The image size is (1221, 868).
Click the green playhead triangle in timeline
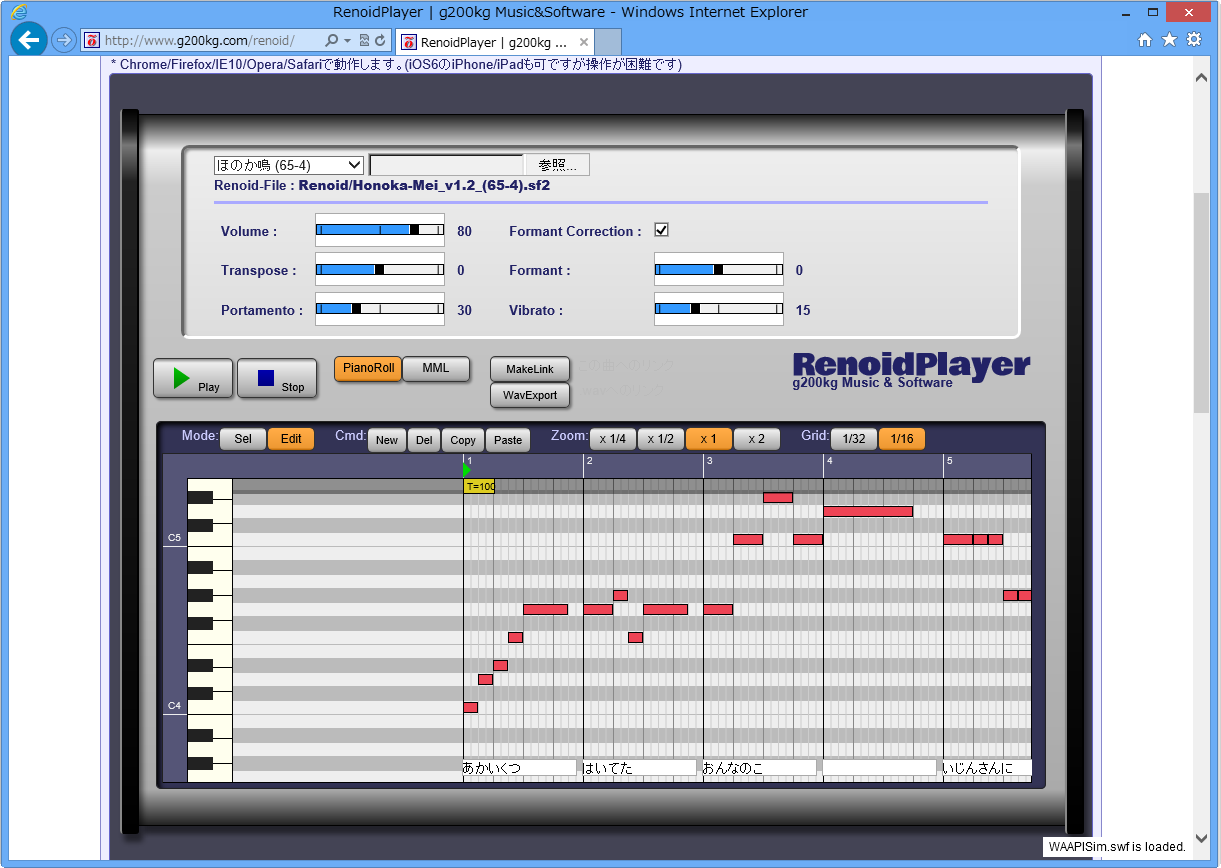467,469
